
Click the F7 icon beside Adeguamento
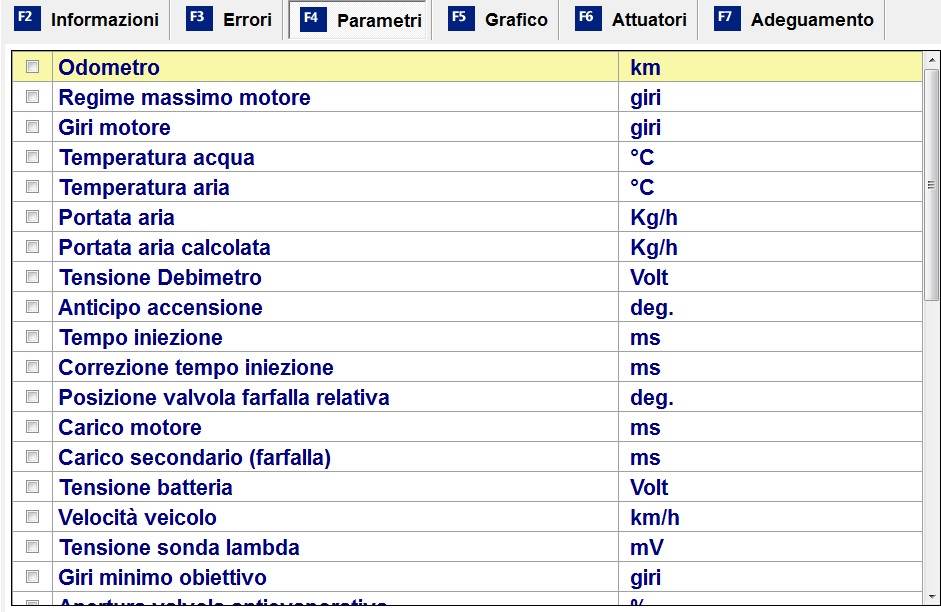pyautogui.click(x=727, y=18)
